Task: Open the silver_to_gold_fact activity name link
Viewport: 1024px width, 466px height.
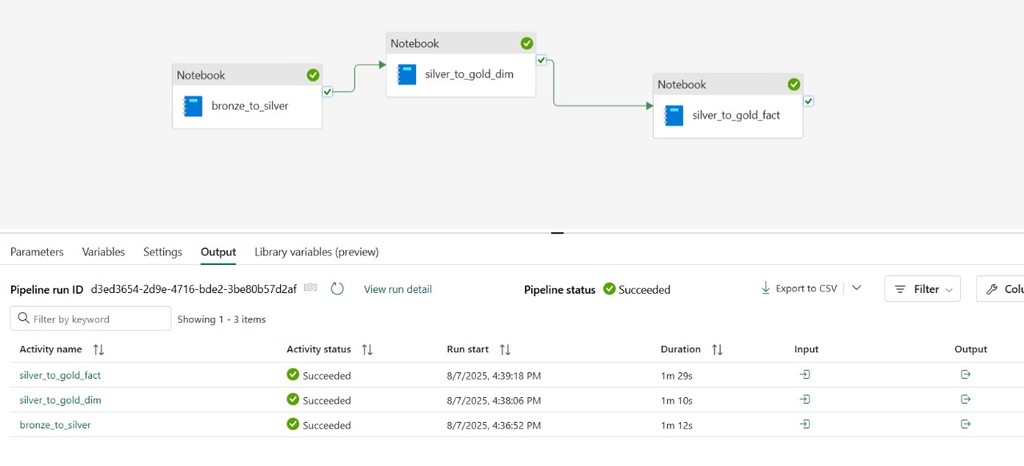Action: (60, 375)
